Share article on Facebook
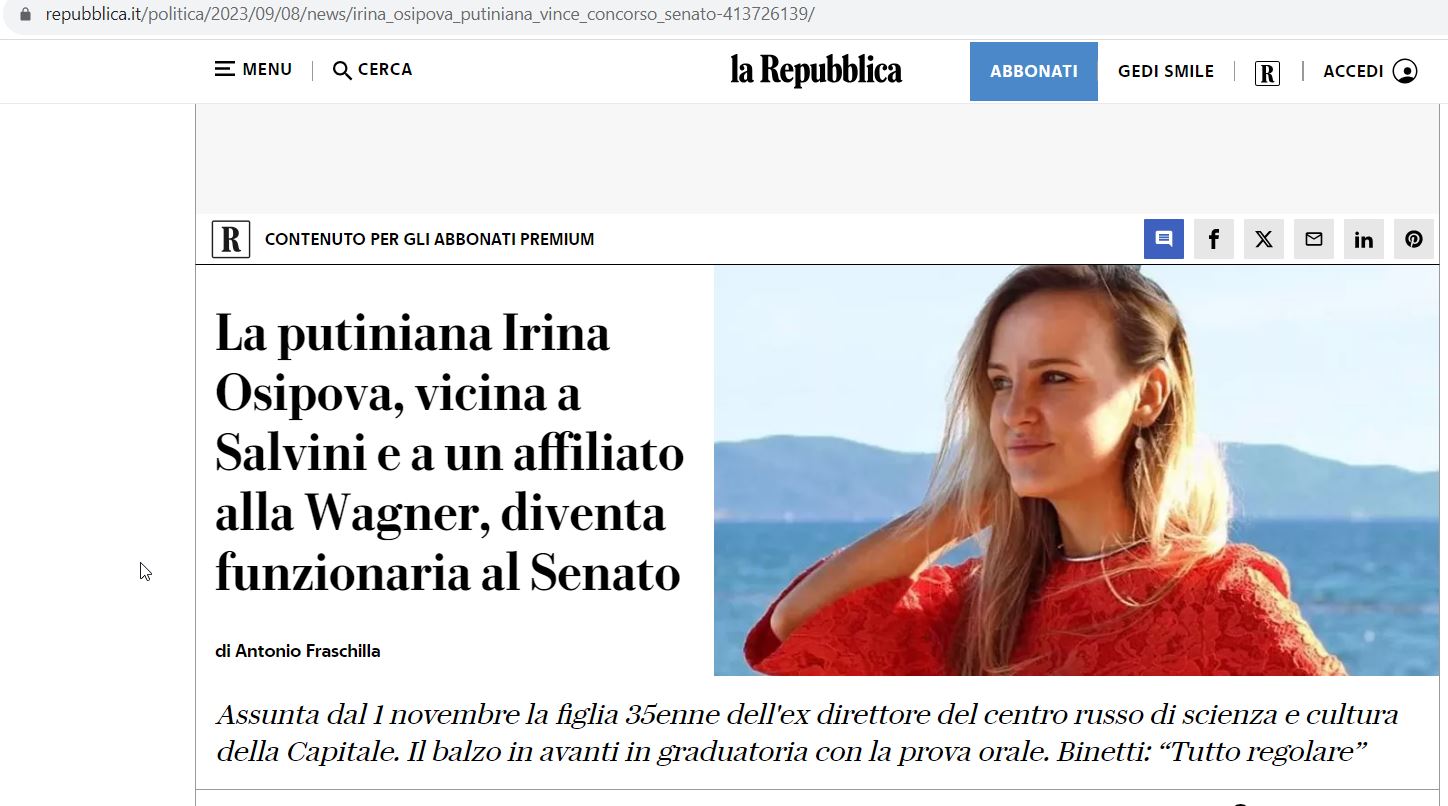 click(x=1214, y=239)
